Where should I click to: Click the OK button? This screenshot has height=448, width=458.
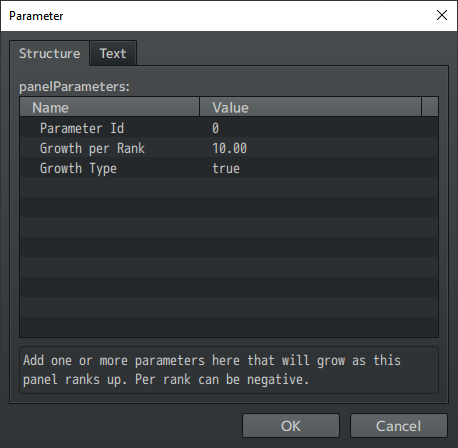[x=291, y=426]
